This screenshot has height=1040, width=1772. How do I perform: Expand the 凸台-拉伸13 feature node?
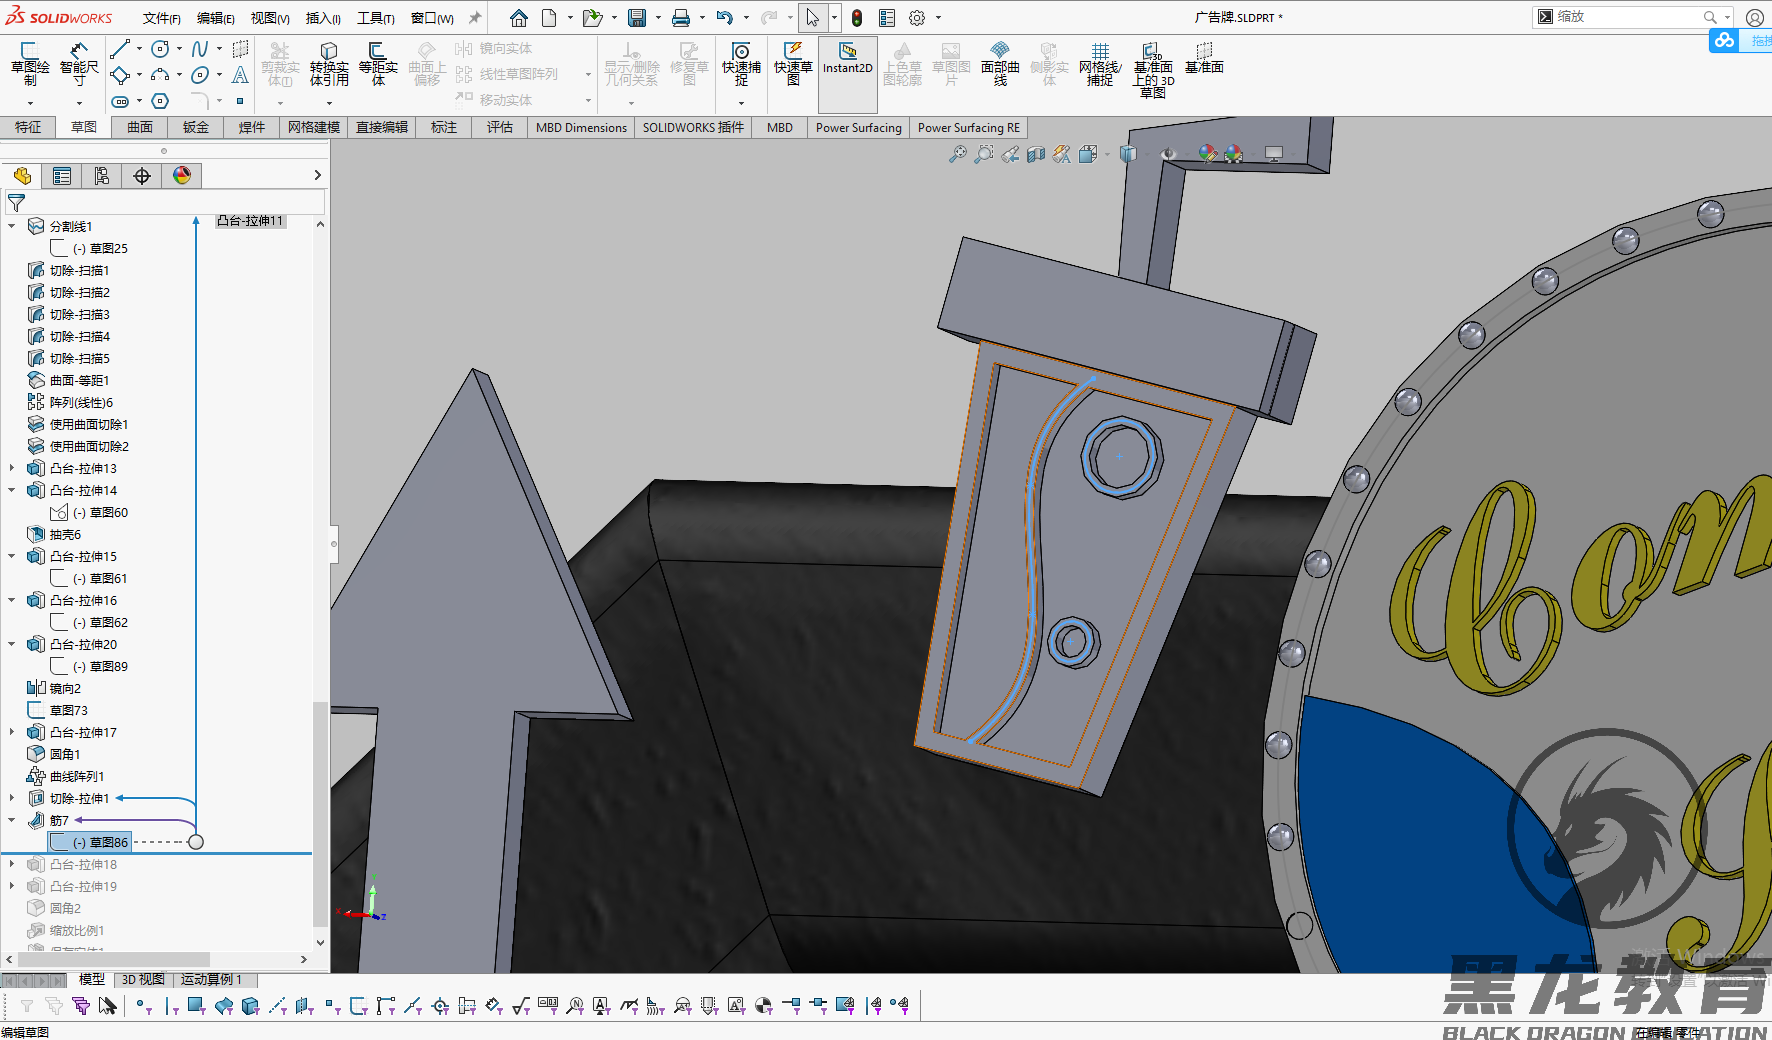coord(11,467)
